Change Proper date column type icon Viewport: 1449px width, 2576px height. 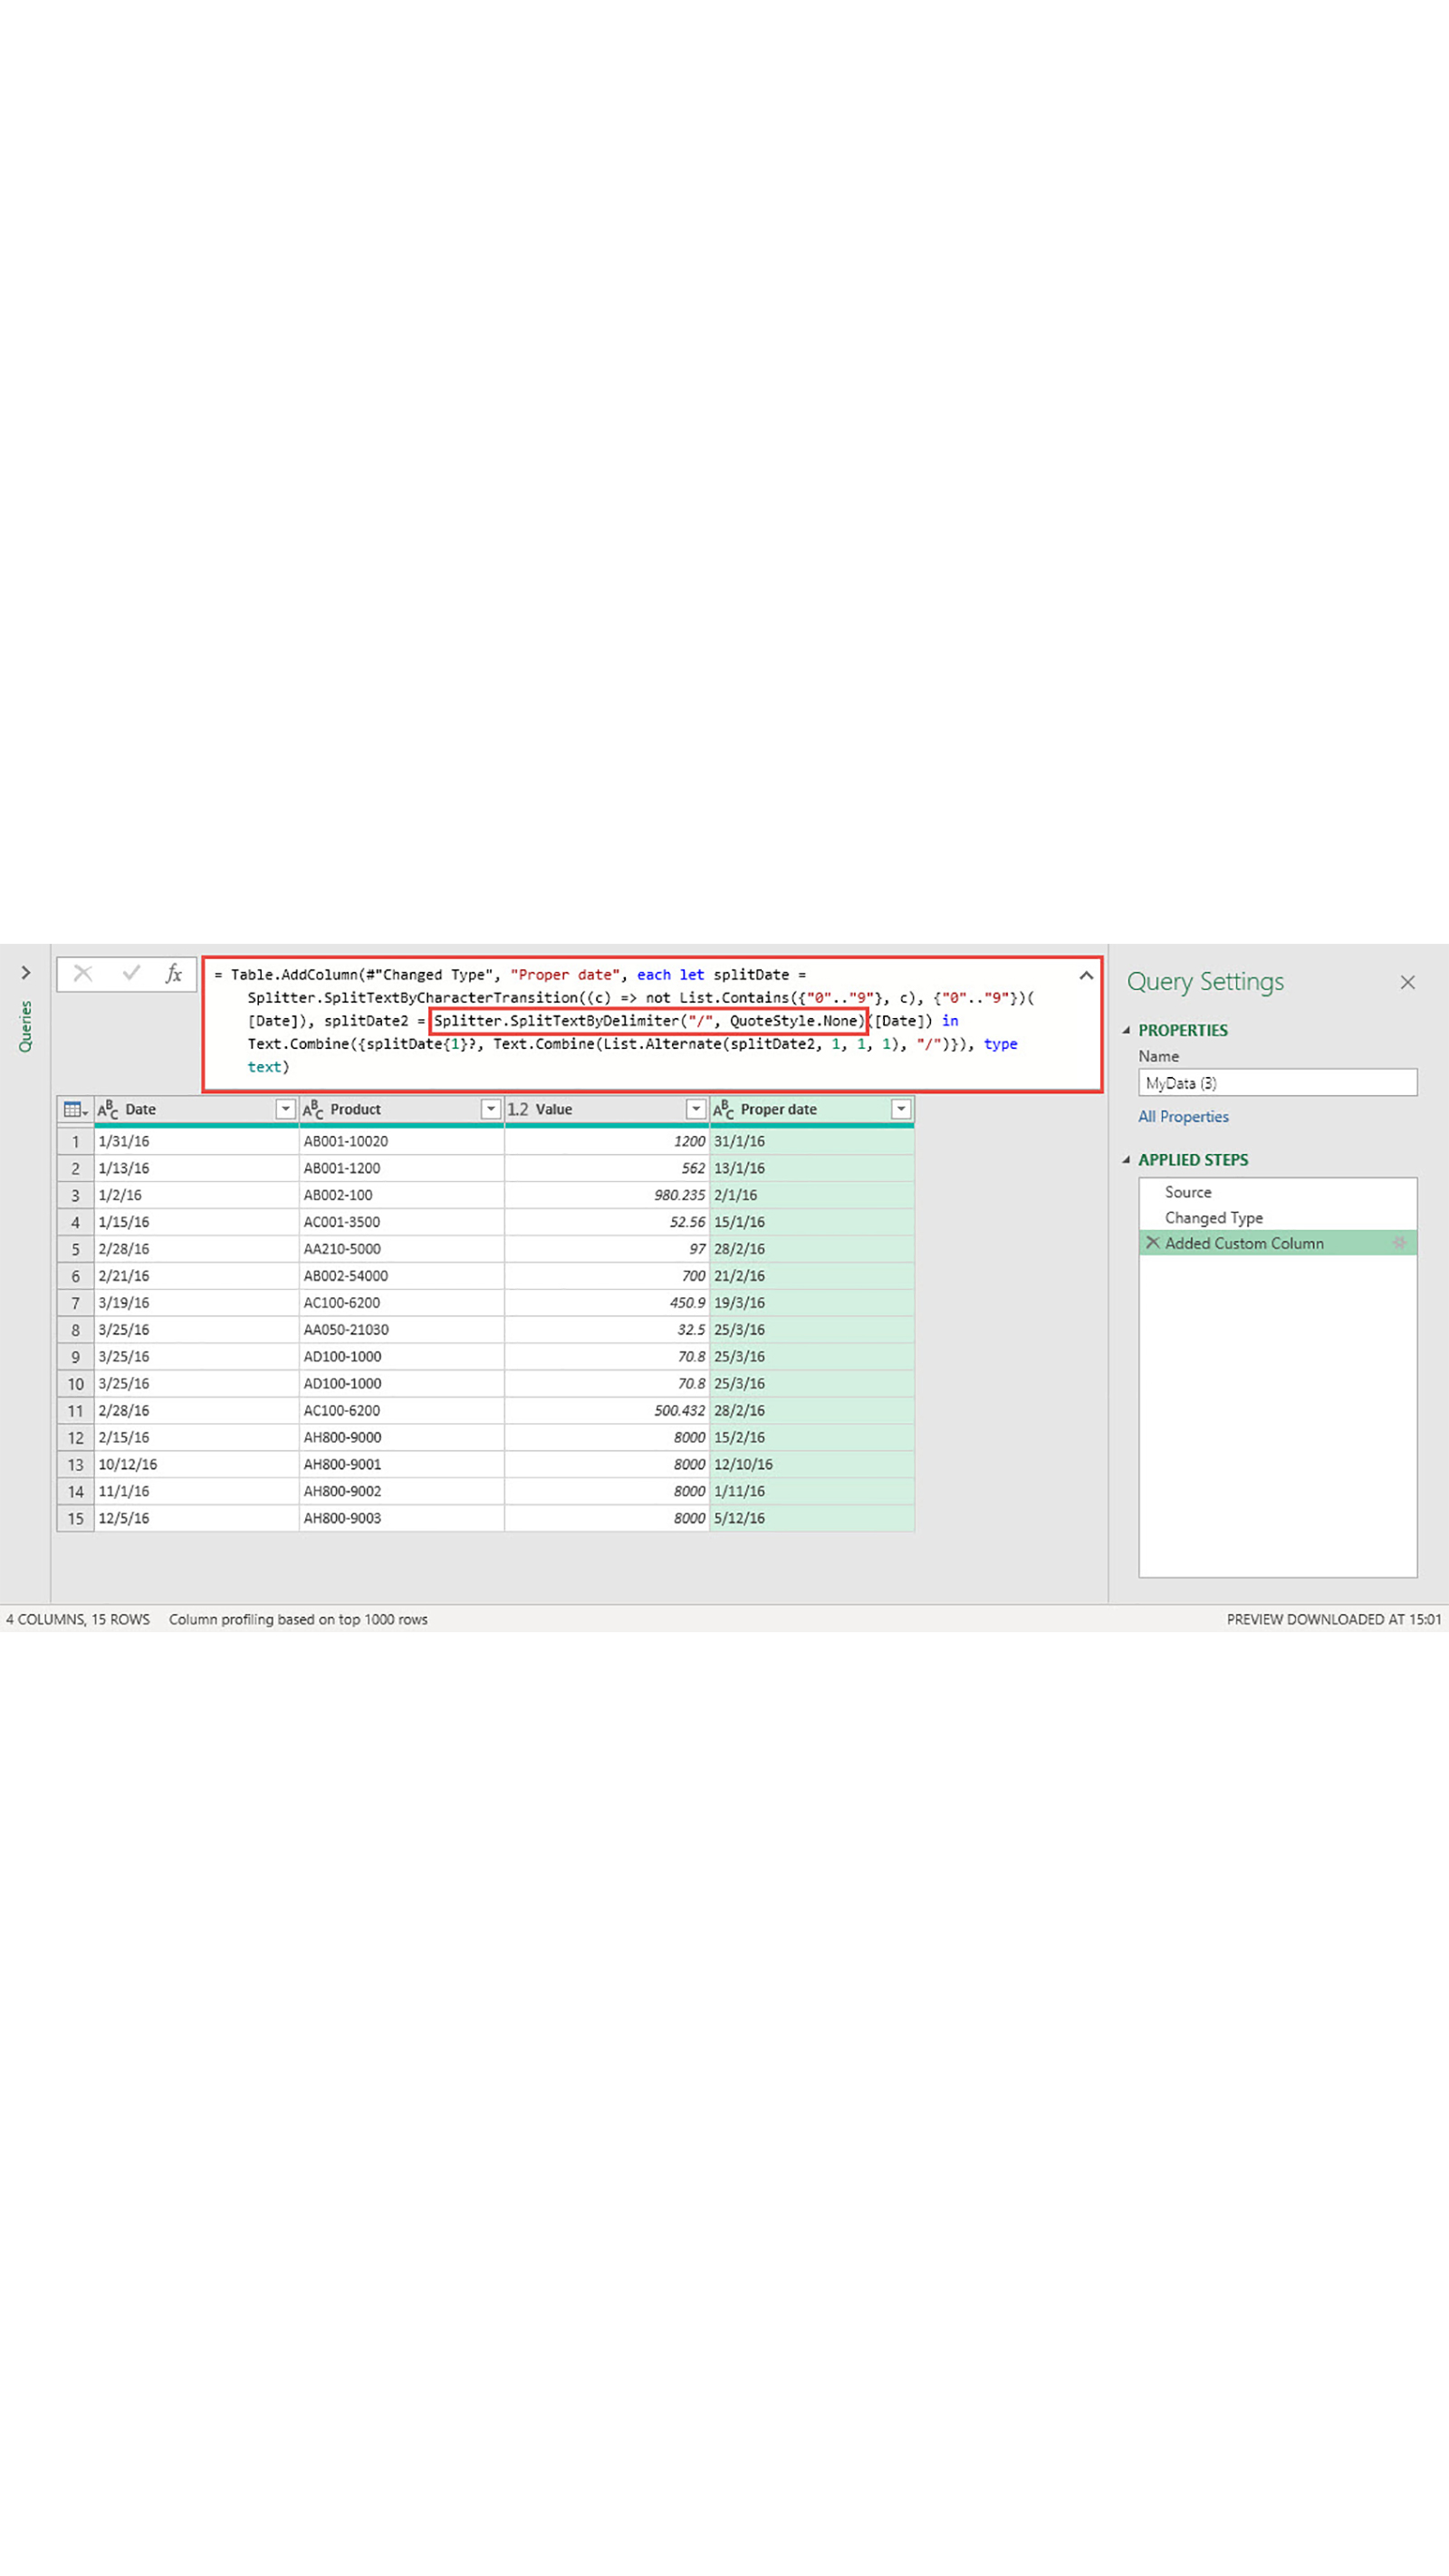[x=723, y=1109]
